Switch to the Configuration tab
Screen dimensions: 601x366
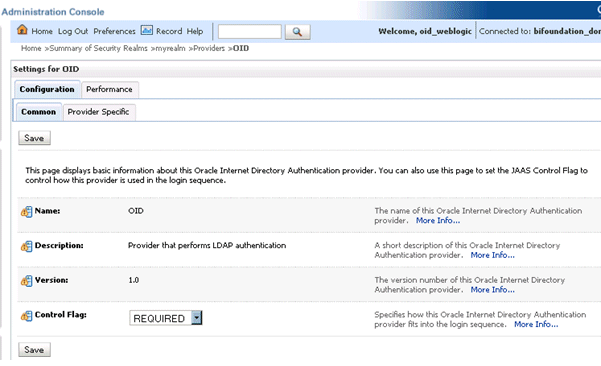(x=47, y=89)
